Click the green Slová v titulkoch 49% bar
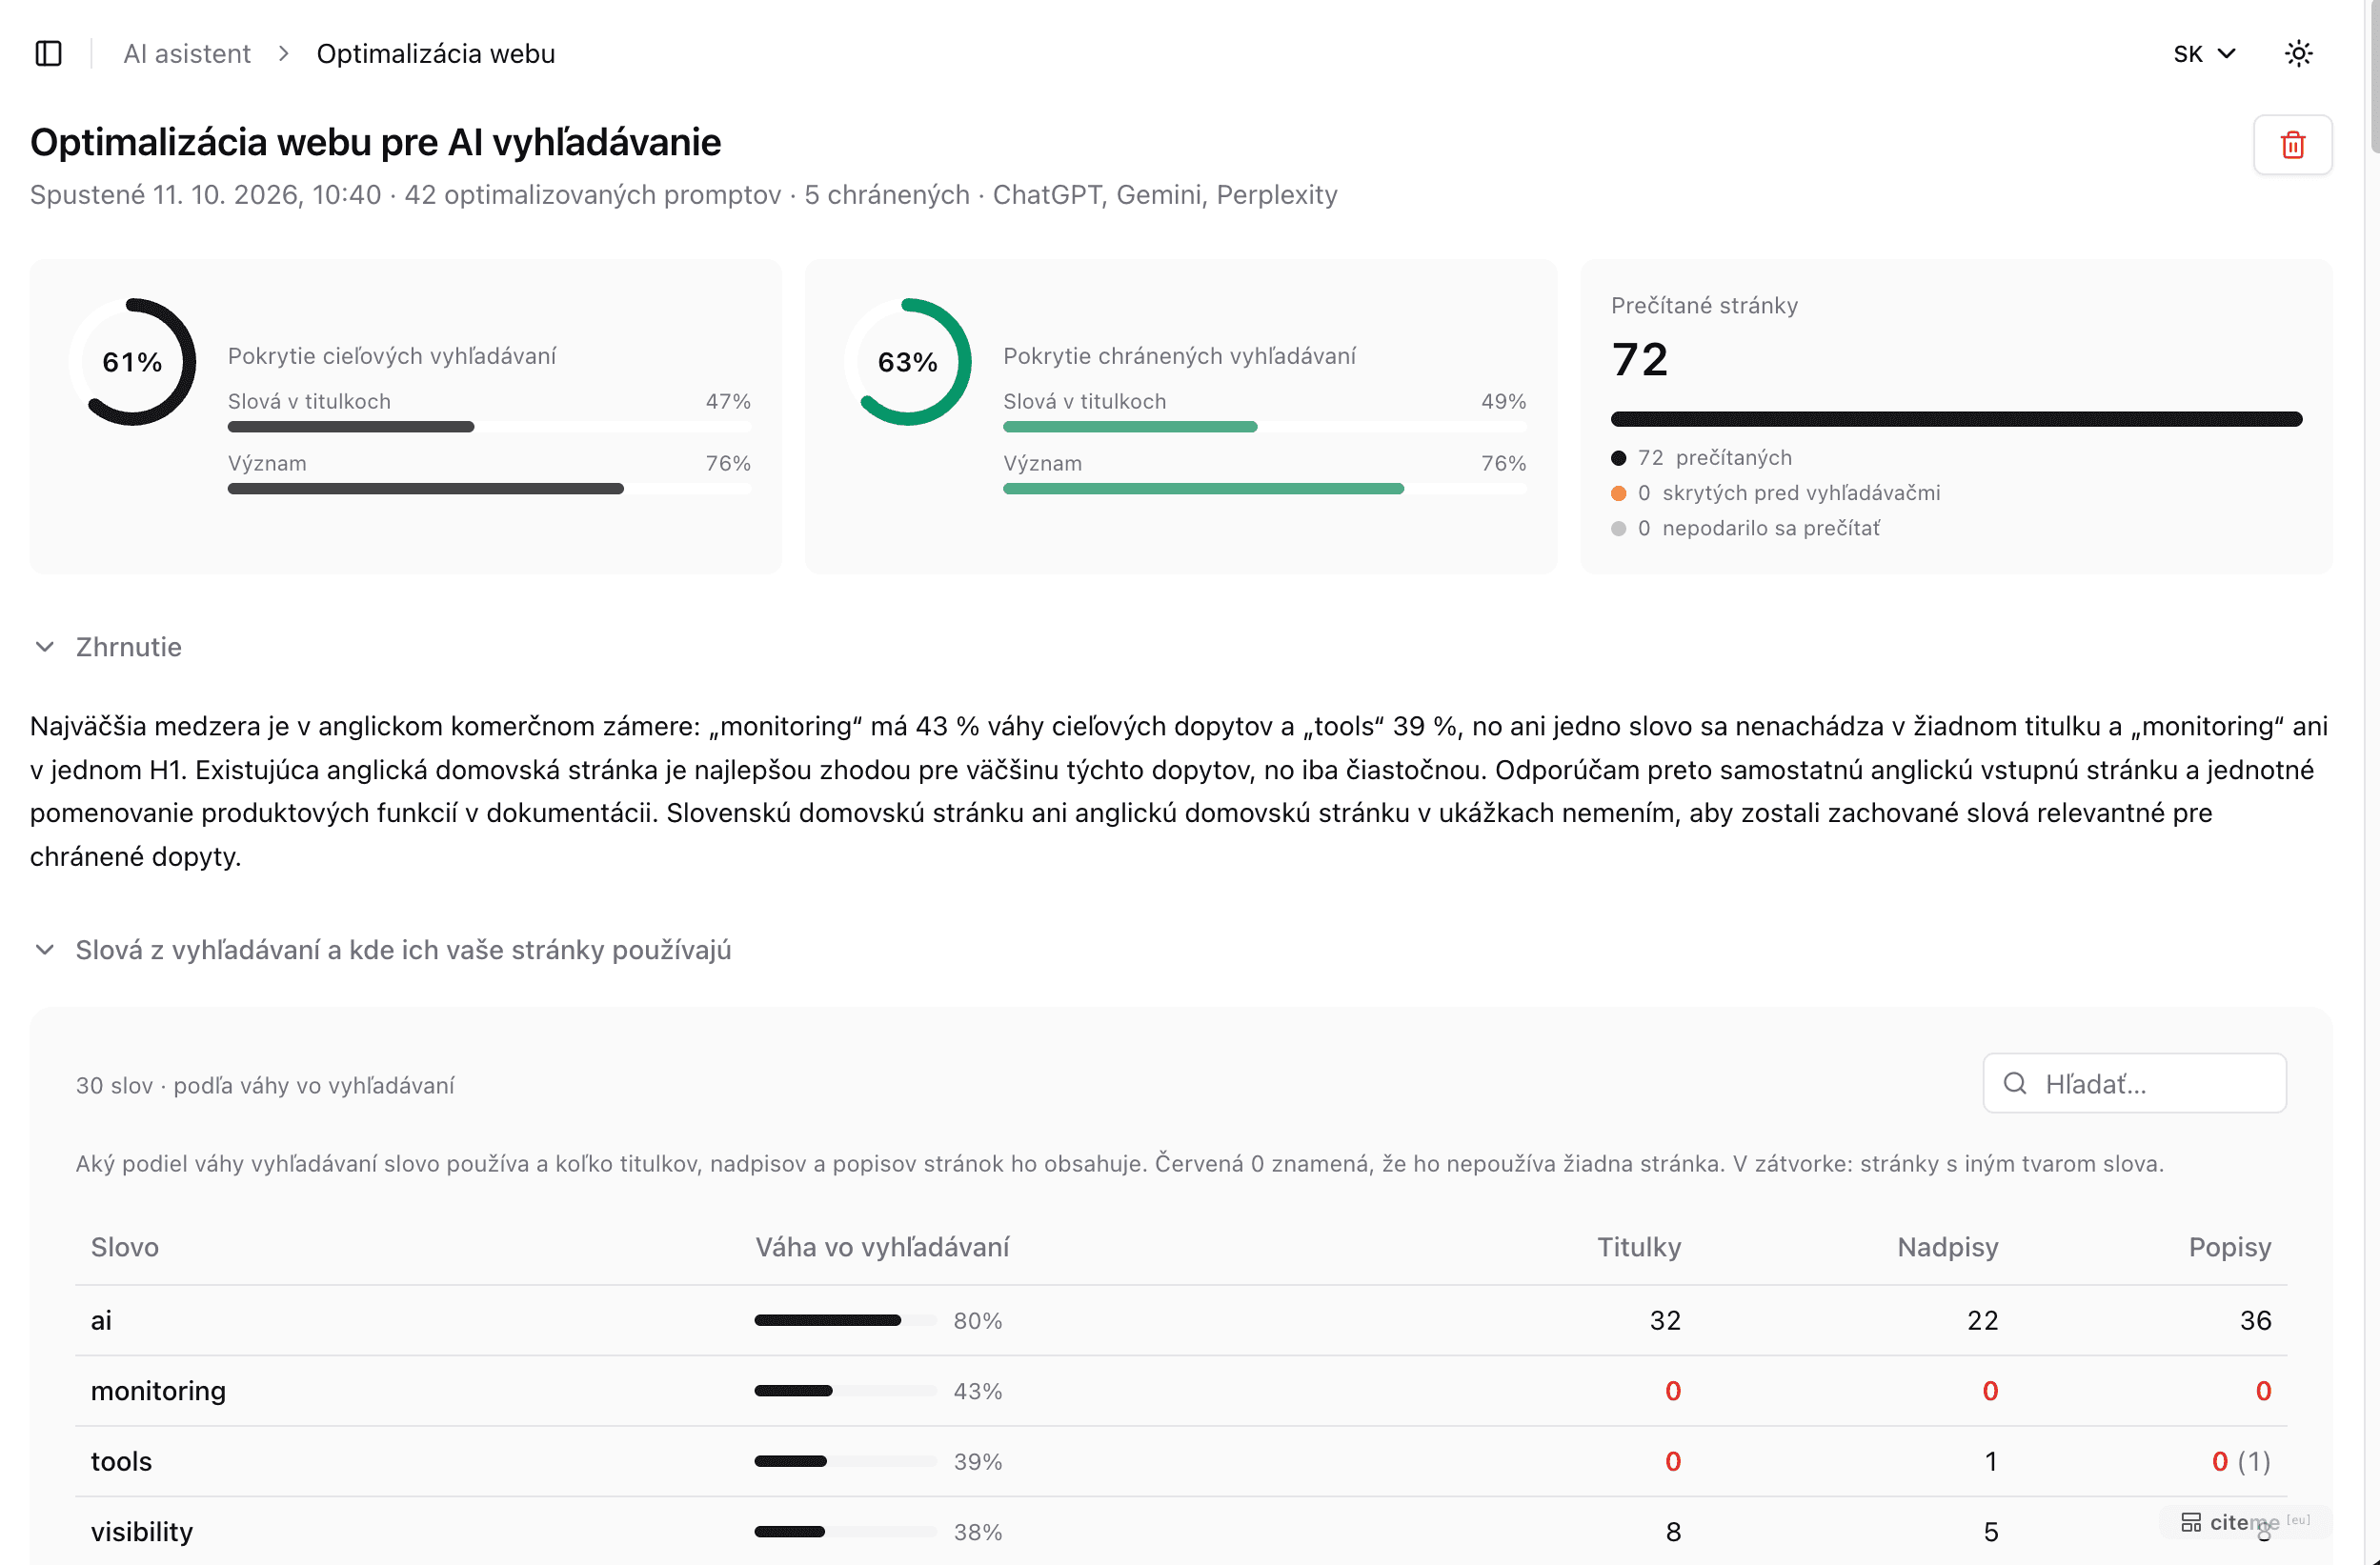This screenshot has height=1565, width=2380. coord(1264,427)
